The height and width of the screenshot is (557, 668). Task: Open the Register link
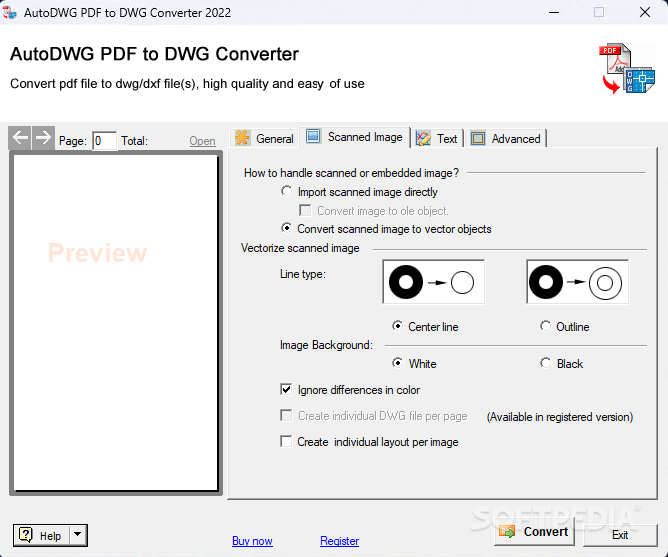[x=340, y=540]
